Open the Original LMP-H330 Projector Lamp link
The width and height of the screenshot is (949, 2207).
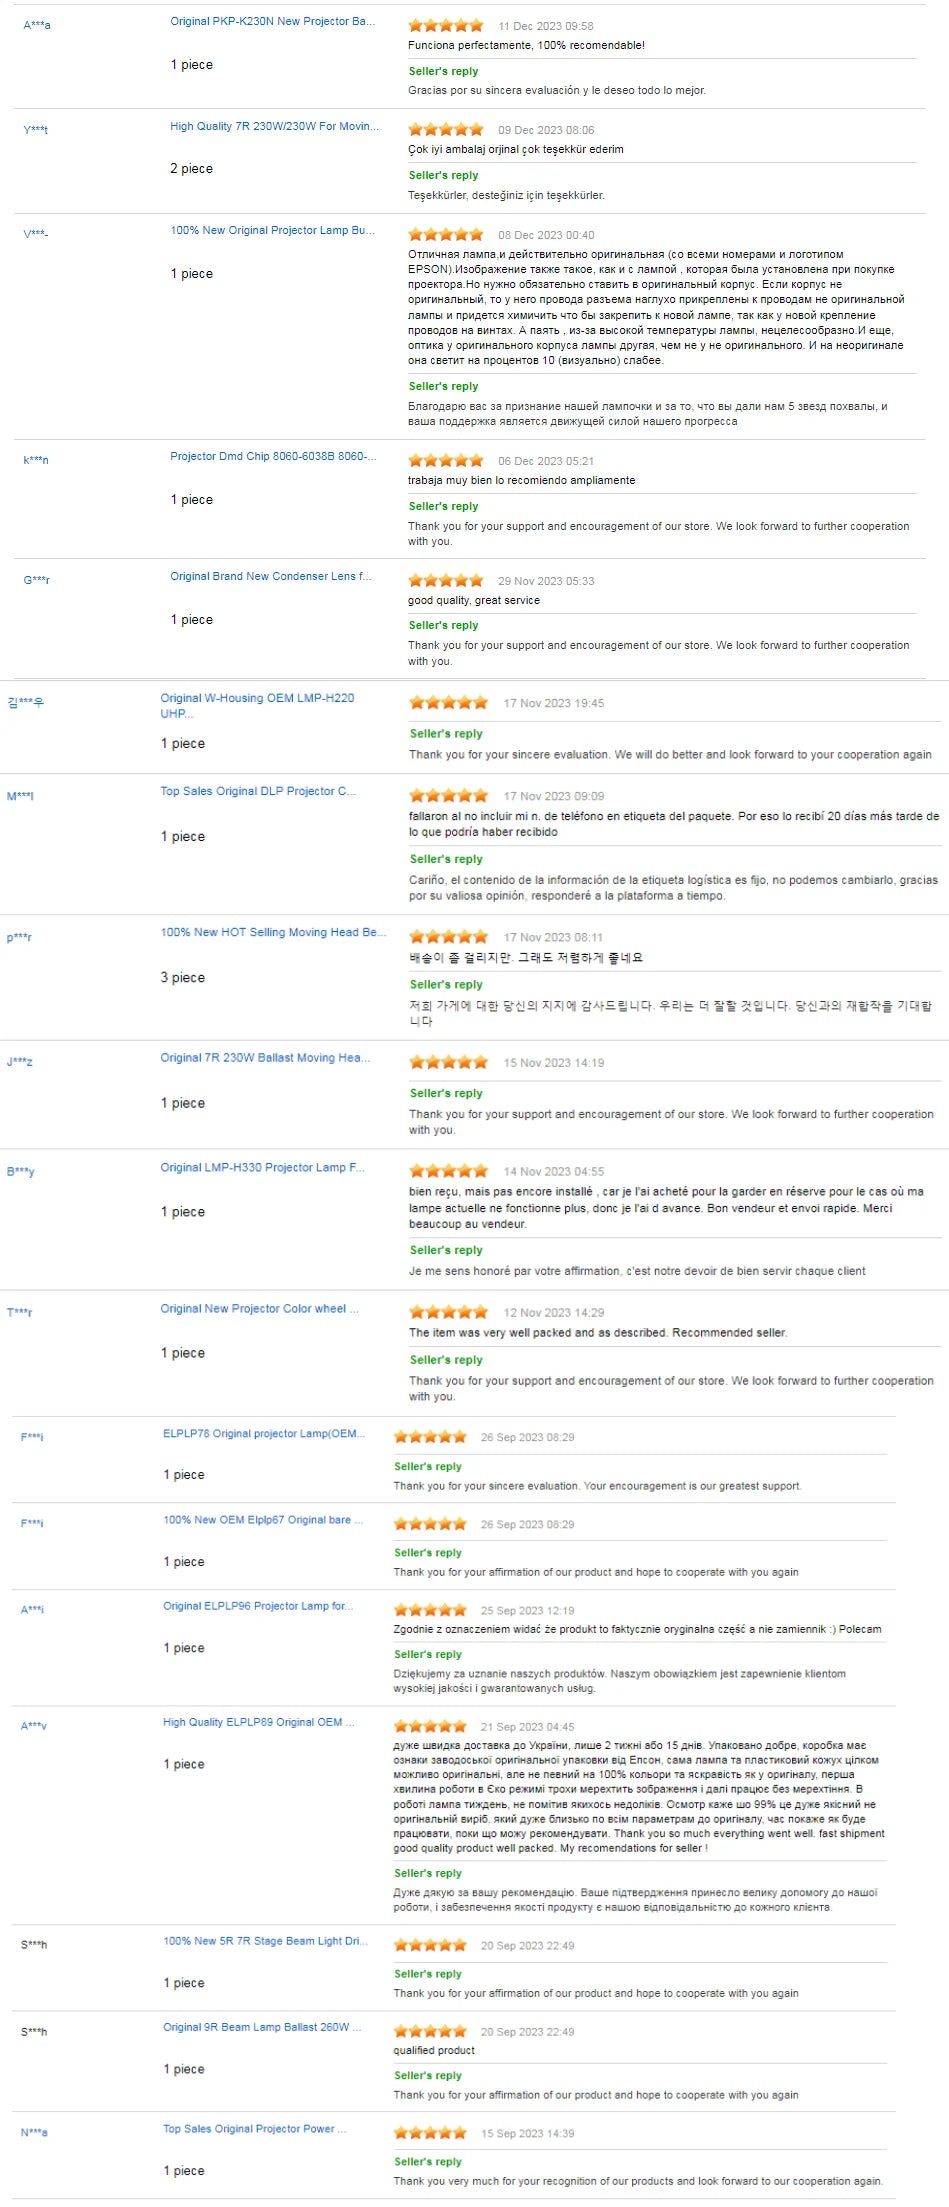coord(262,1167)
